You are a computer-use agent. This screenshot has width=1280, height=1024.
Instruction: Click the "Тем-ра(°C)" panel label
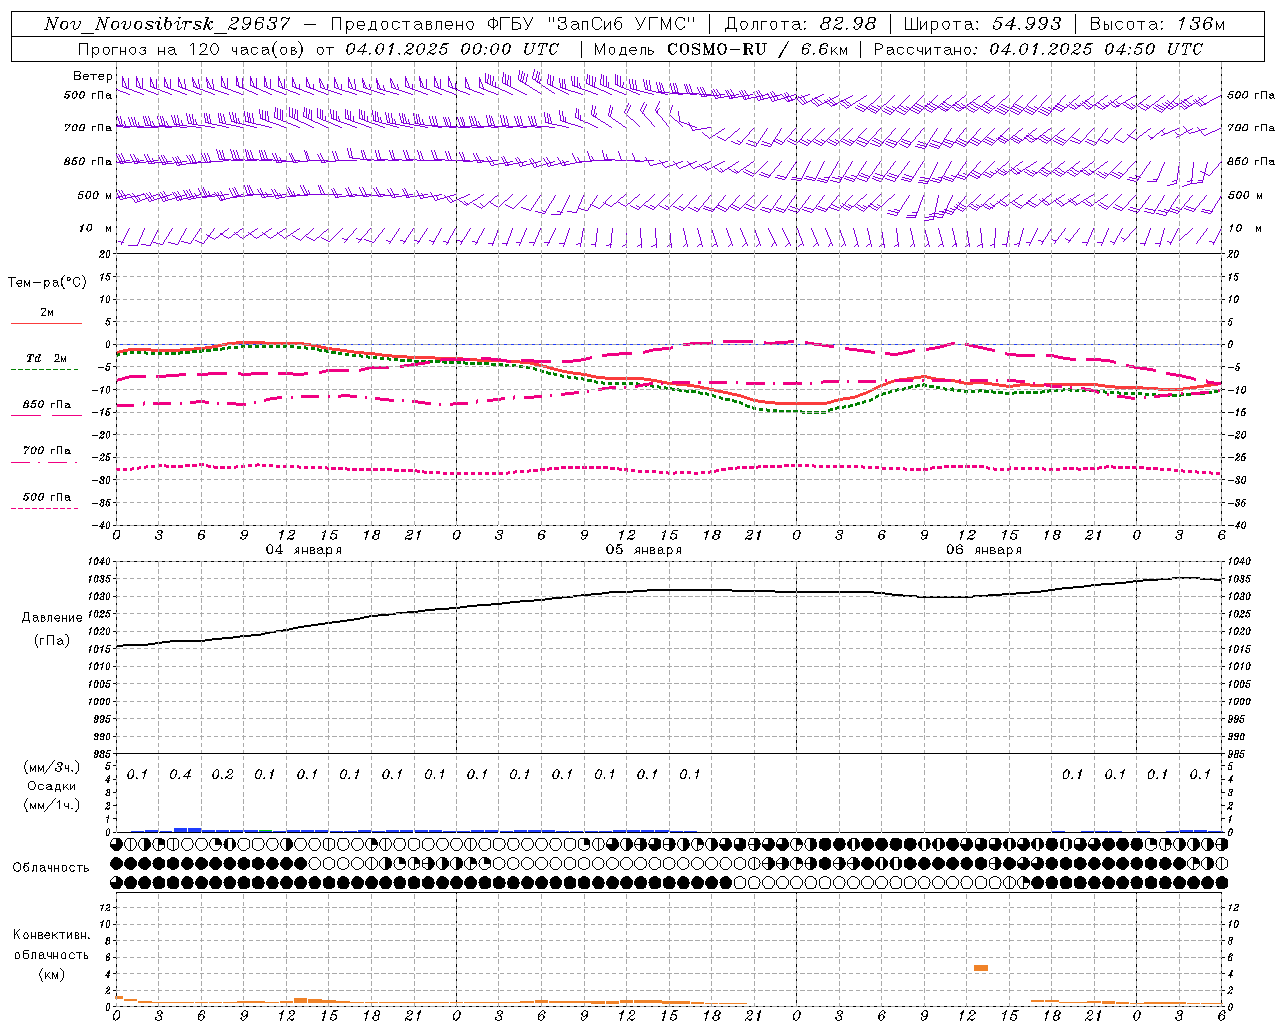[x=47, y=283]
